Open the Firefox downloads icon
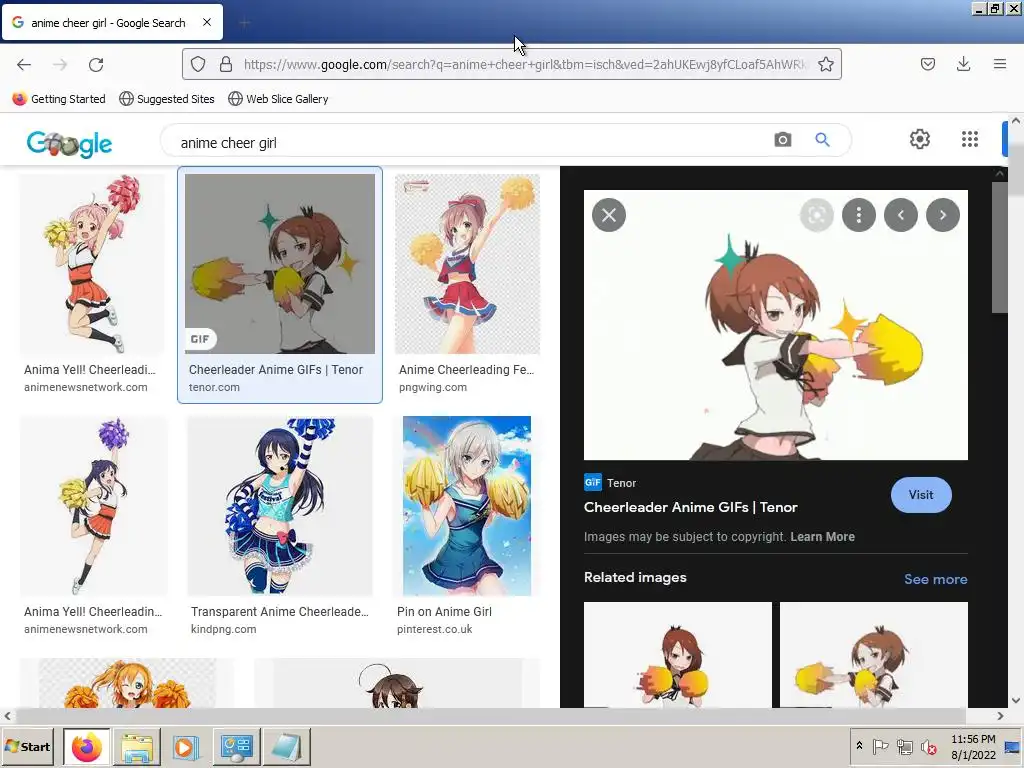The width and height of the screenshot is (1024, 768). pos(963,64)
